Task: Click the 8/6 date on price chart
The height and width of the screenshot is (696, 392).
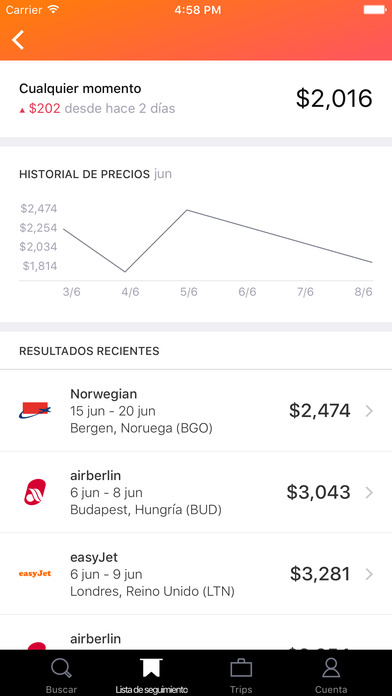Action: pos(364,293)
